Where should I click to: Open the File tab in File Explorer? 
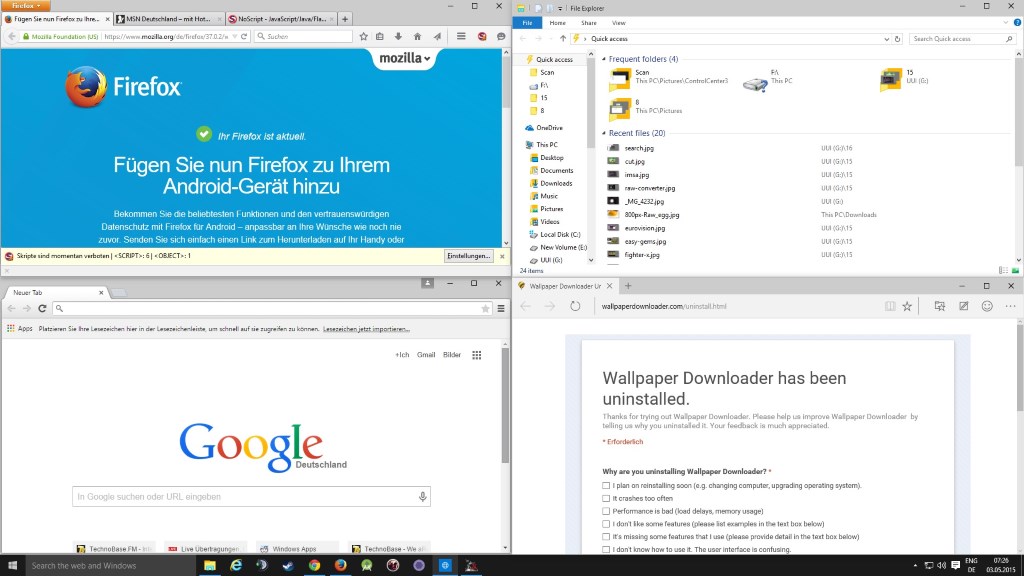coord(527,23)
